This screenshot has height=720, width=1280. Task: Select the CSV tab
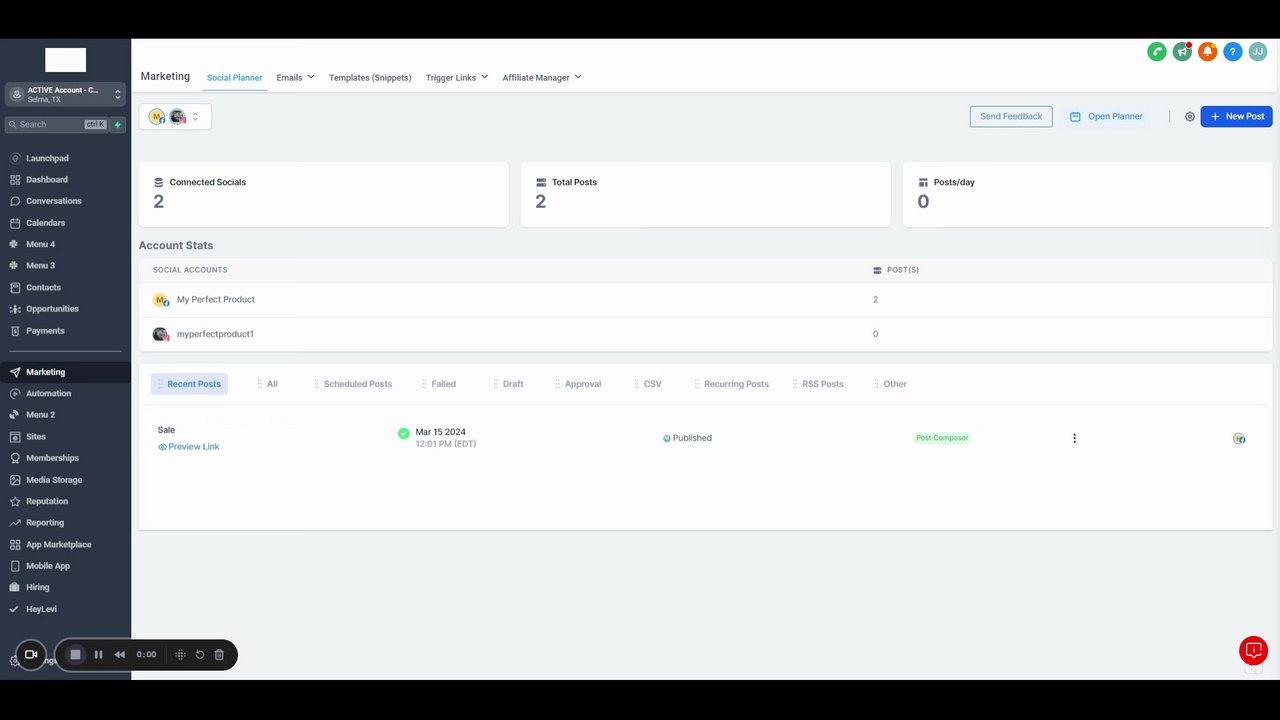(x=648, y=384)
